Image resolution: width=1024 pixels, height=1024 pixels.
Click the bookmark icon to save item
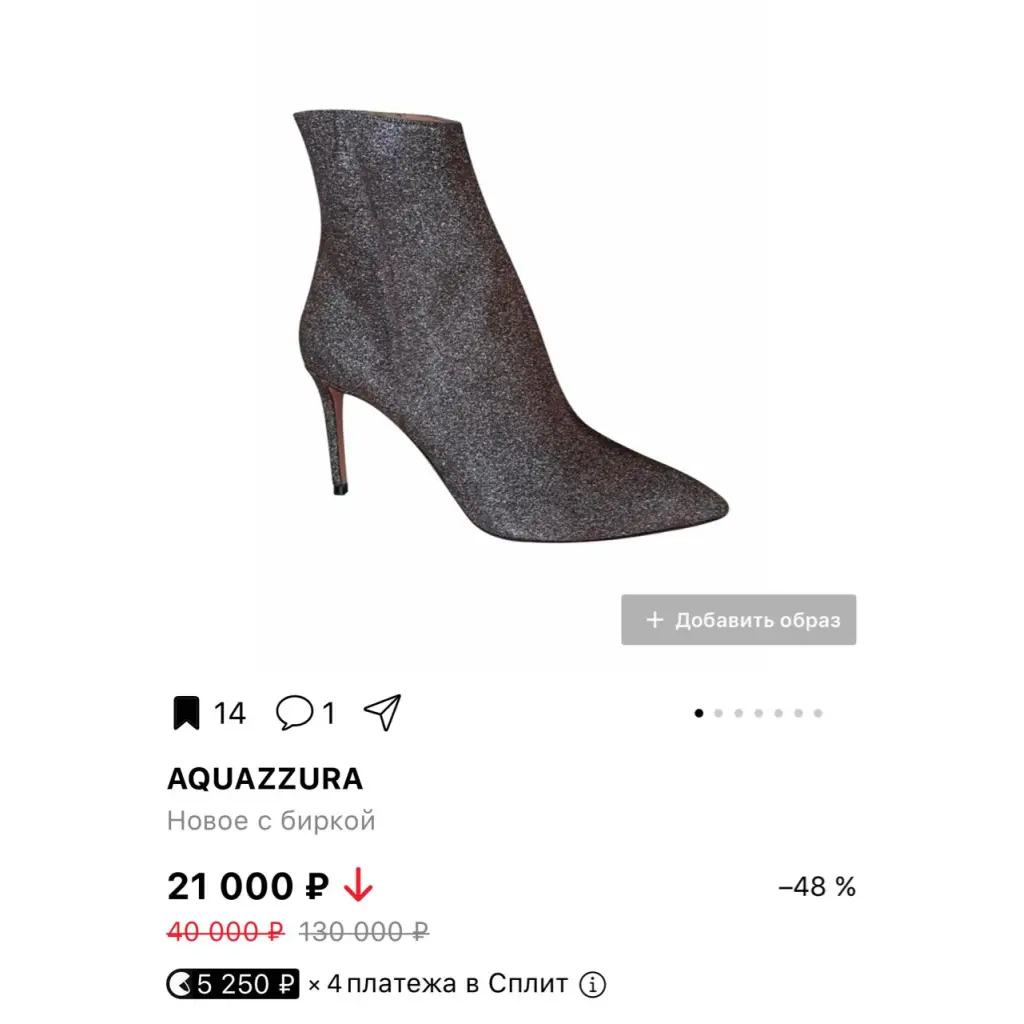click(186, 712)
